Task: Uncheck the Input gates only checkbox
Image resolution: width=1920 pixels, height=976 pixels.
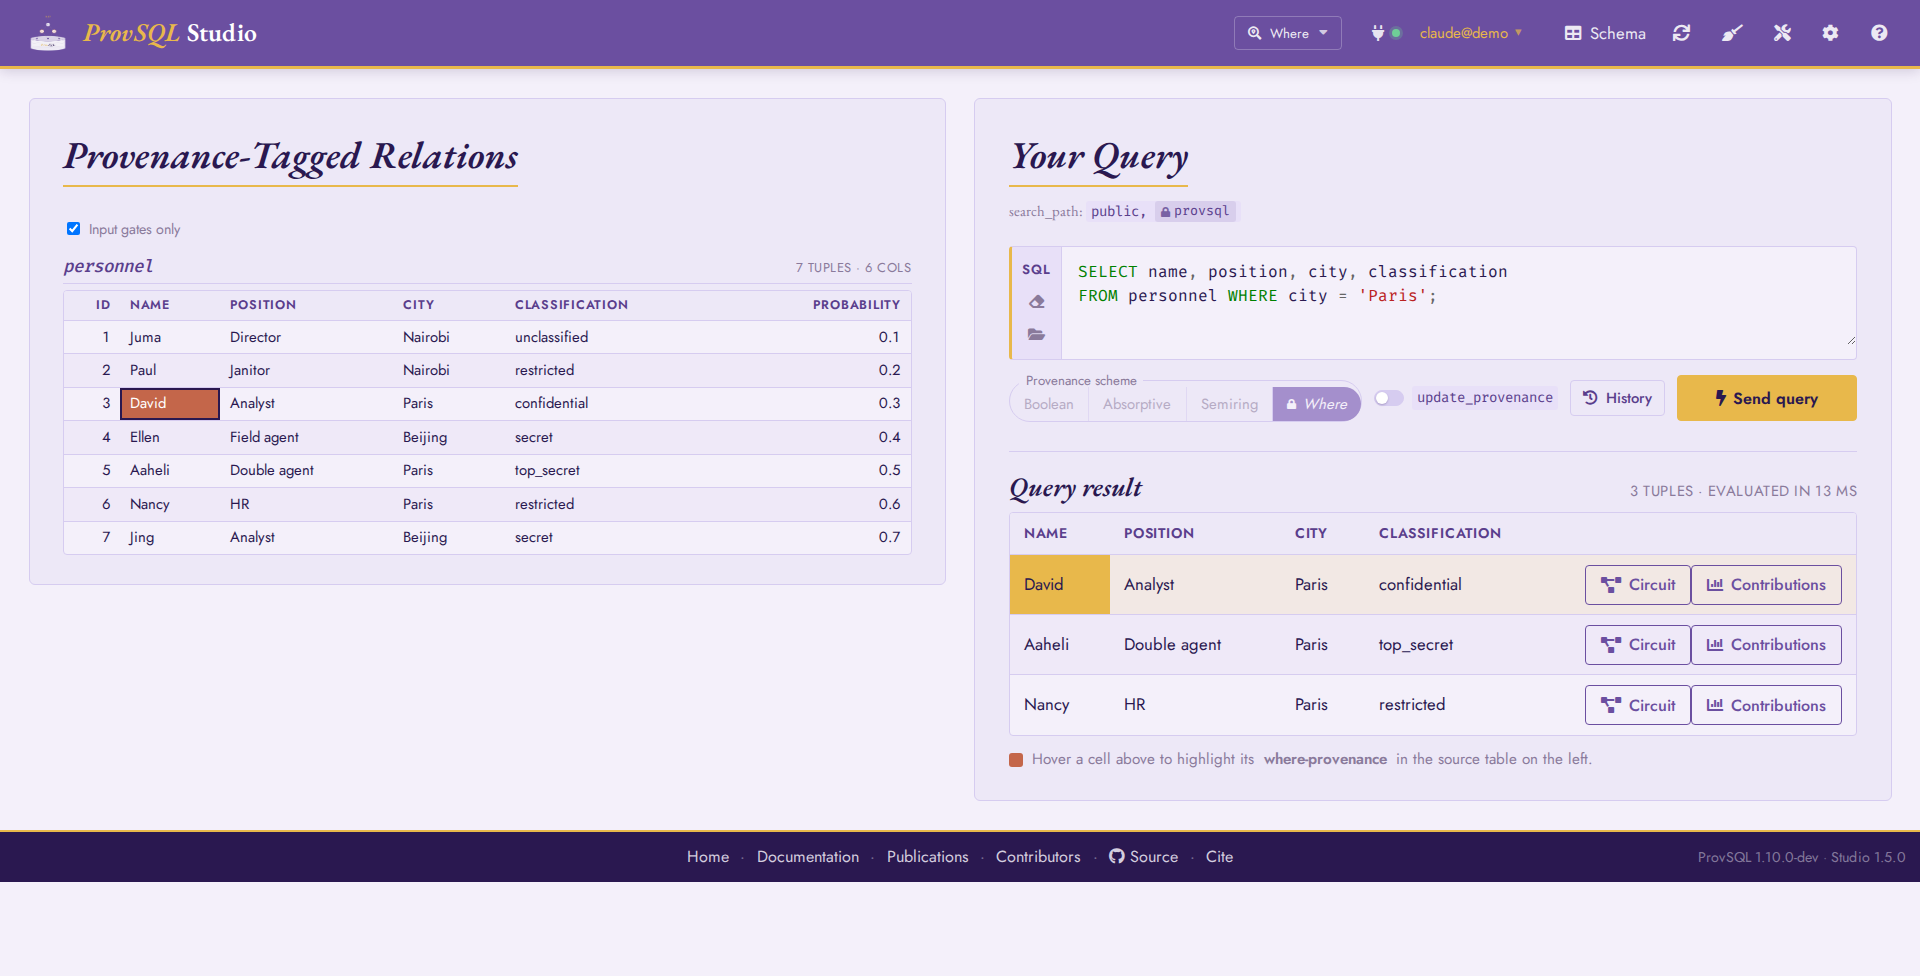Action: point(73,229)
